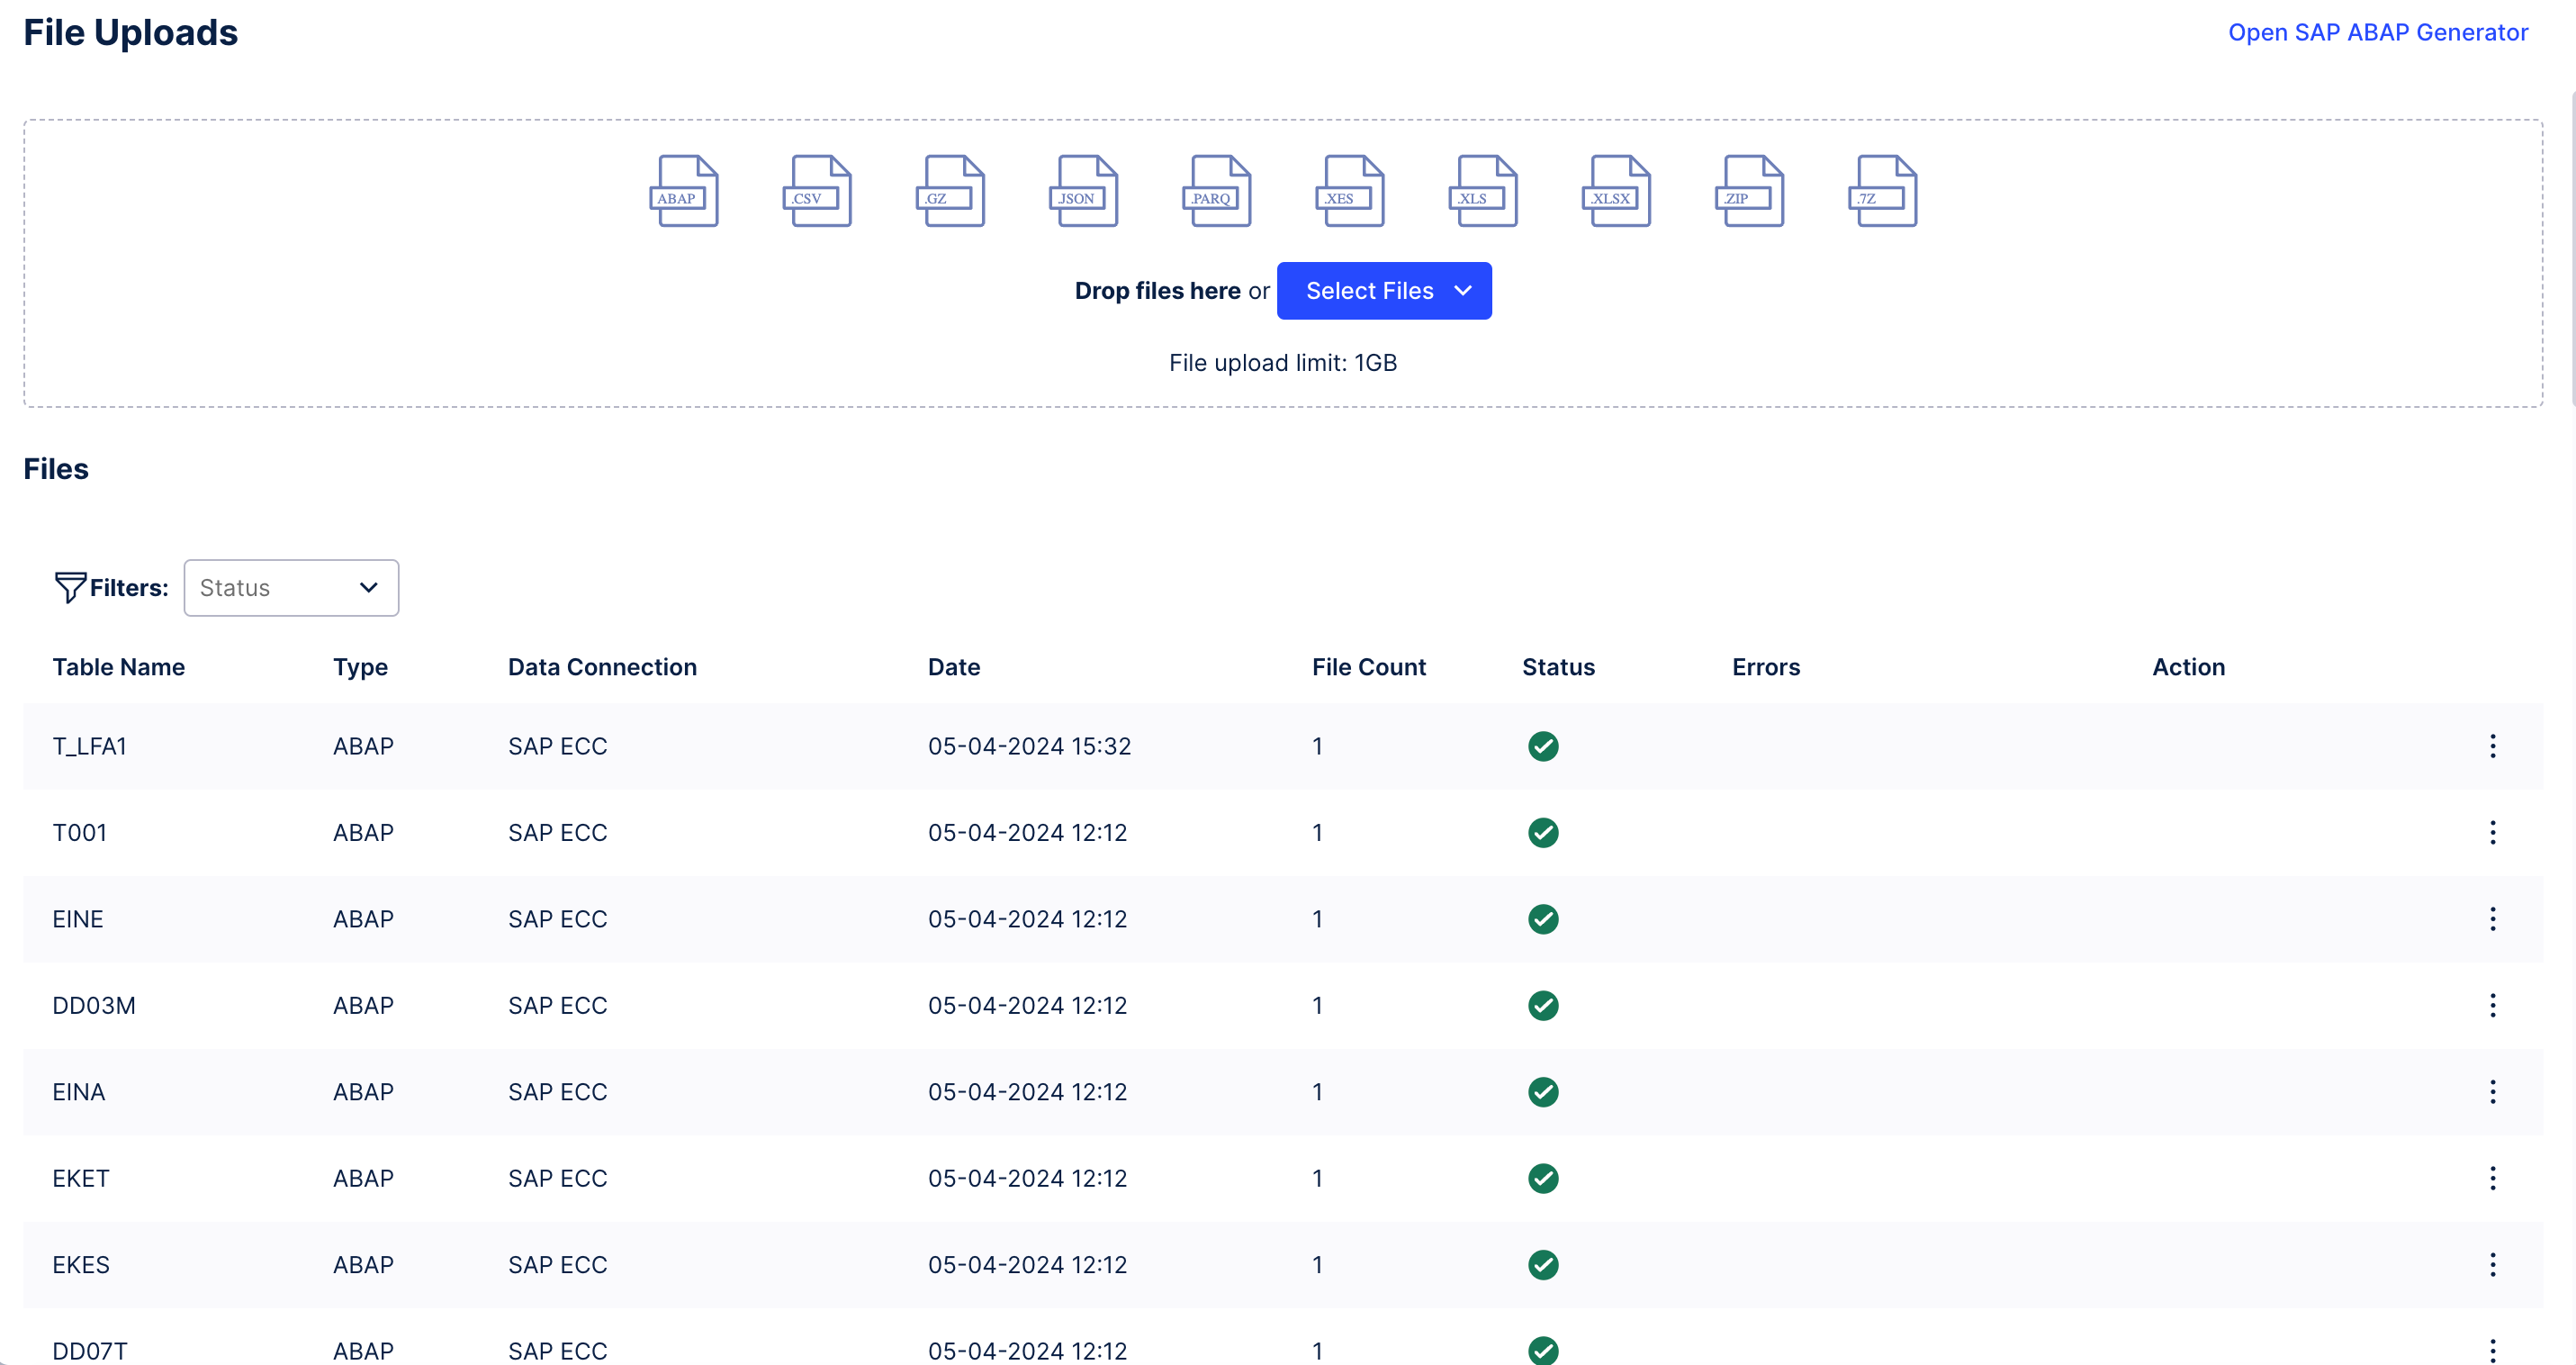Click the ABAP file type icon
The width and height of the screenshot is (2576, 1365).
[x=684, y=191]
